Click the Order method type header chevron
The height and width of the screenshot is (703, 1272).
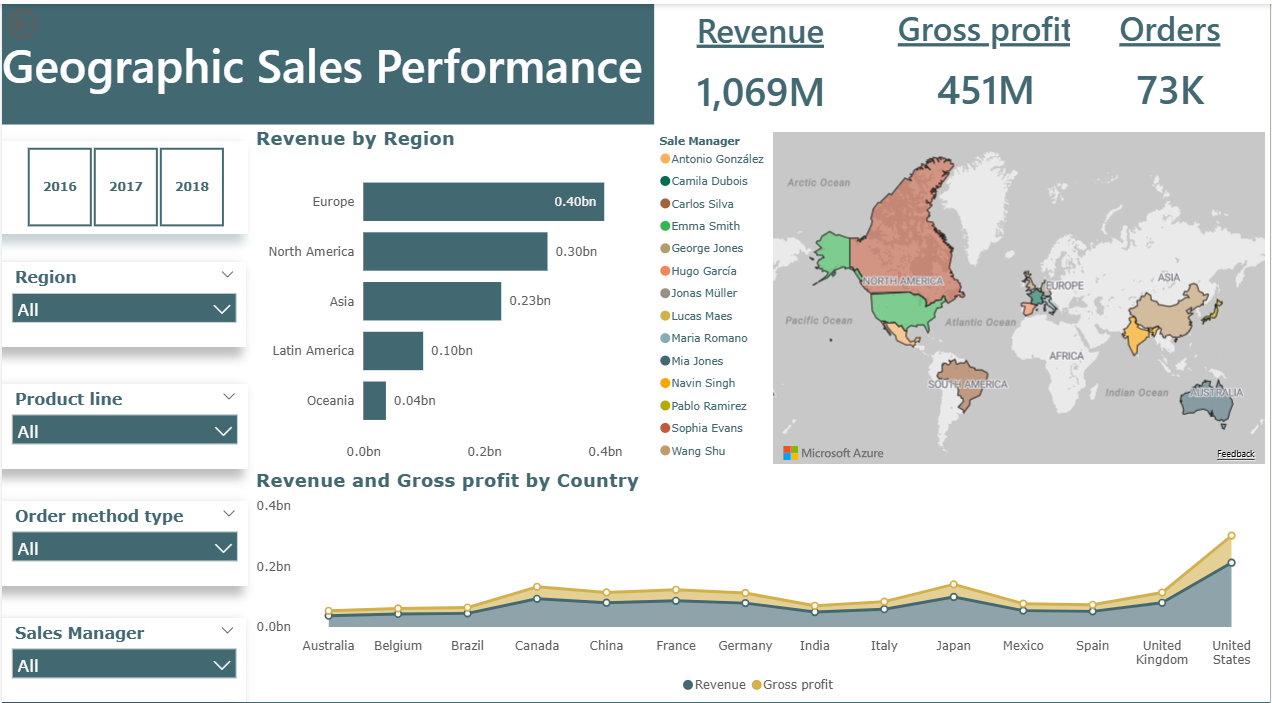228,513
